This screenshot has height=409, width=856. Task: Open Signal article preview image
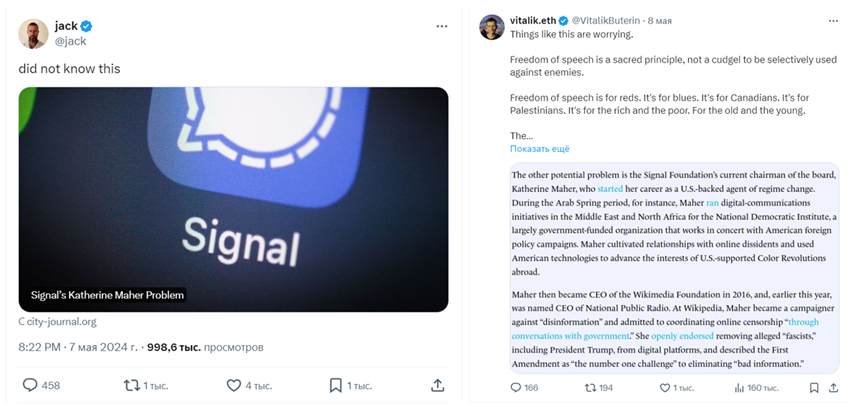pyautogui.click(x=233, y=199)
